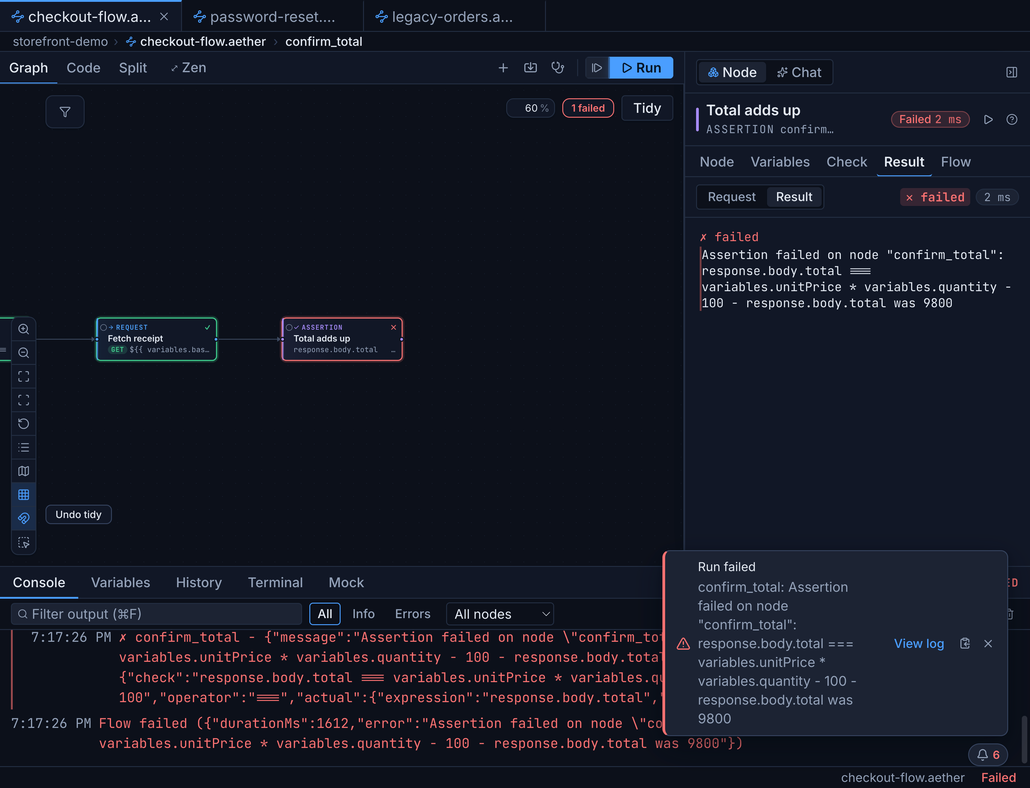Open the Mock tab in bottom panel
The height and width of the screenshot is (788, 1030).
coord(346,582)
